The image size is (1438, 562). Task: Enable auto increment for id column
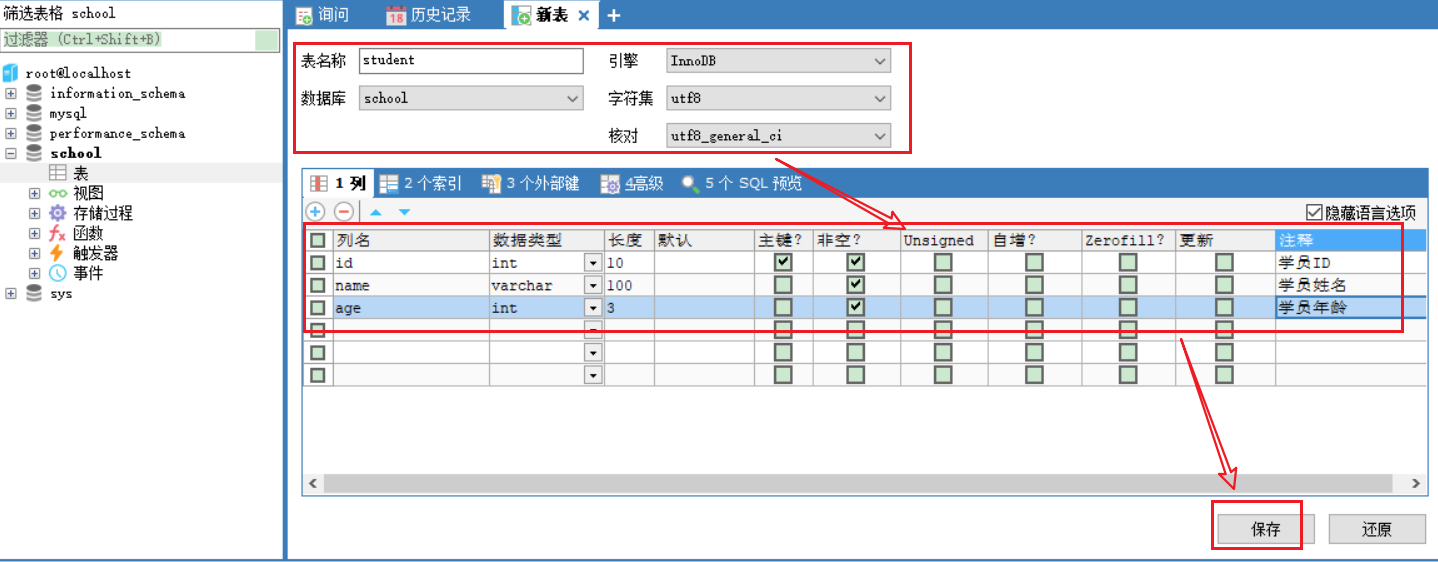(x=1034, y=262)
